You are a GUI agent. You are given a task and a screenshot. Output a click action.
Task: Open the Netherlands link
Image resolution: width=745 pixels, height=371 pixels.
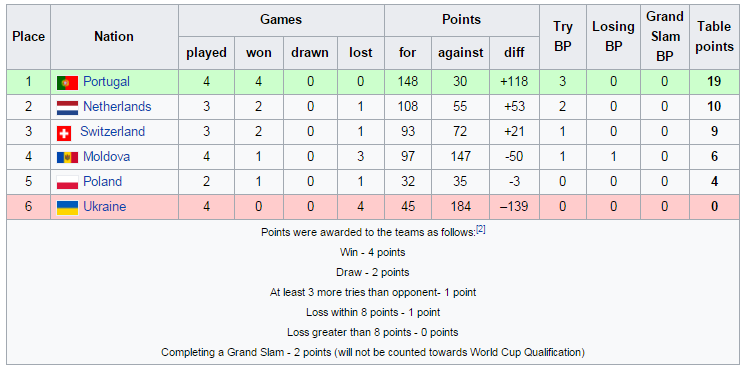(117, 106)
